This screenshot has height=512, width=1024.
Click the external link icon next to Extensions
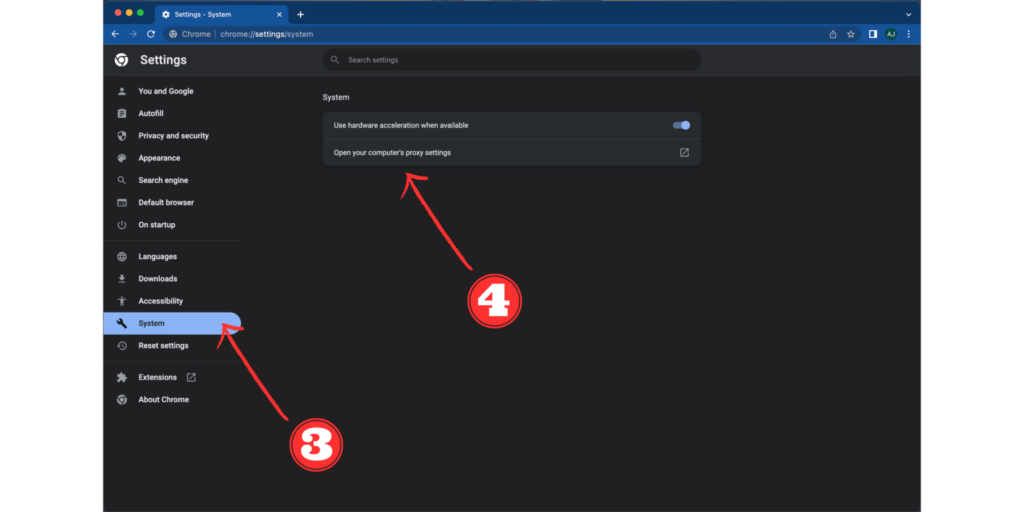tap(191, 377)
